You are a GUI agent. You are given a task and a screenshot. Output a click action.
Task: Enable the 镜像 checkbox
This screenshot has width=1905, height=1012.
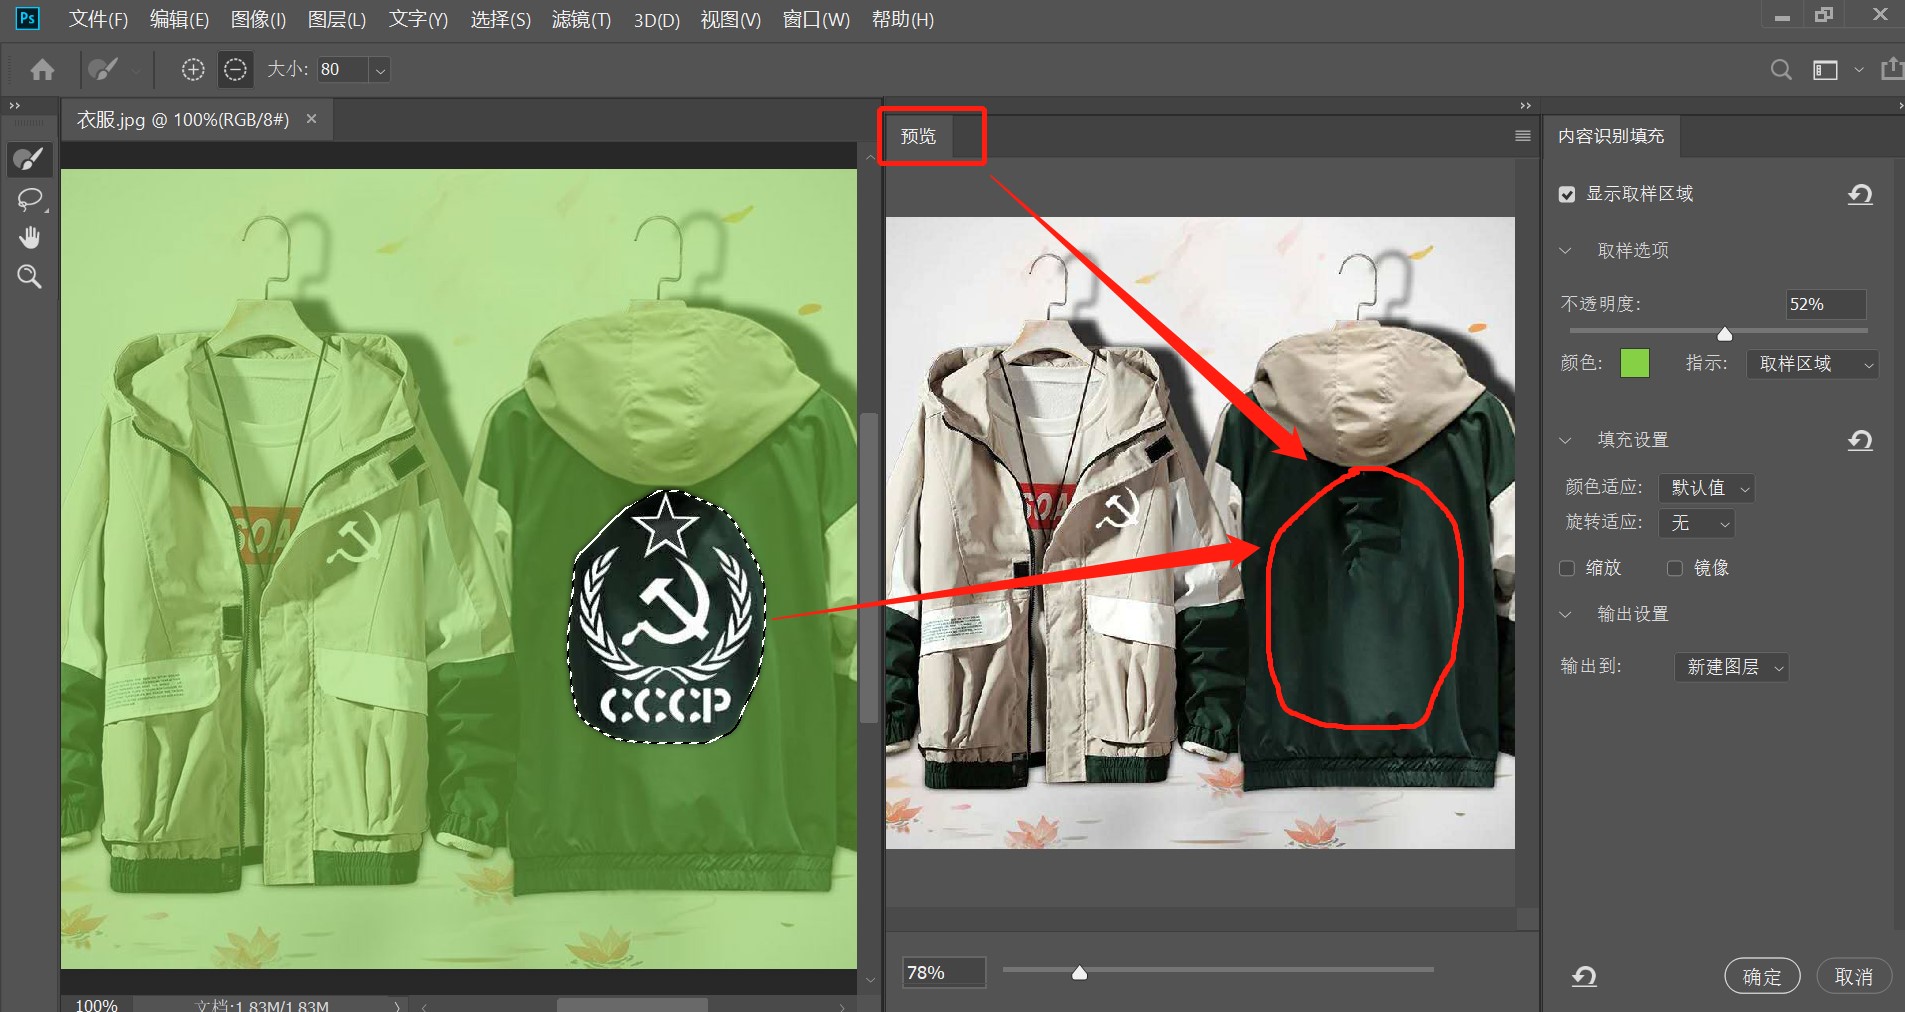[1675, 568]
